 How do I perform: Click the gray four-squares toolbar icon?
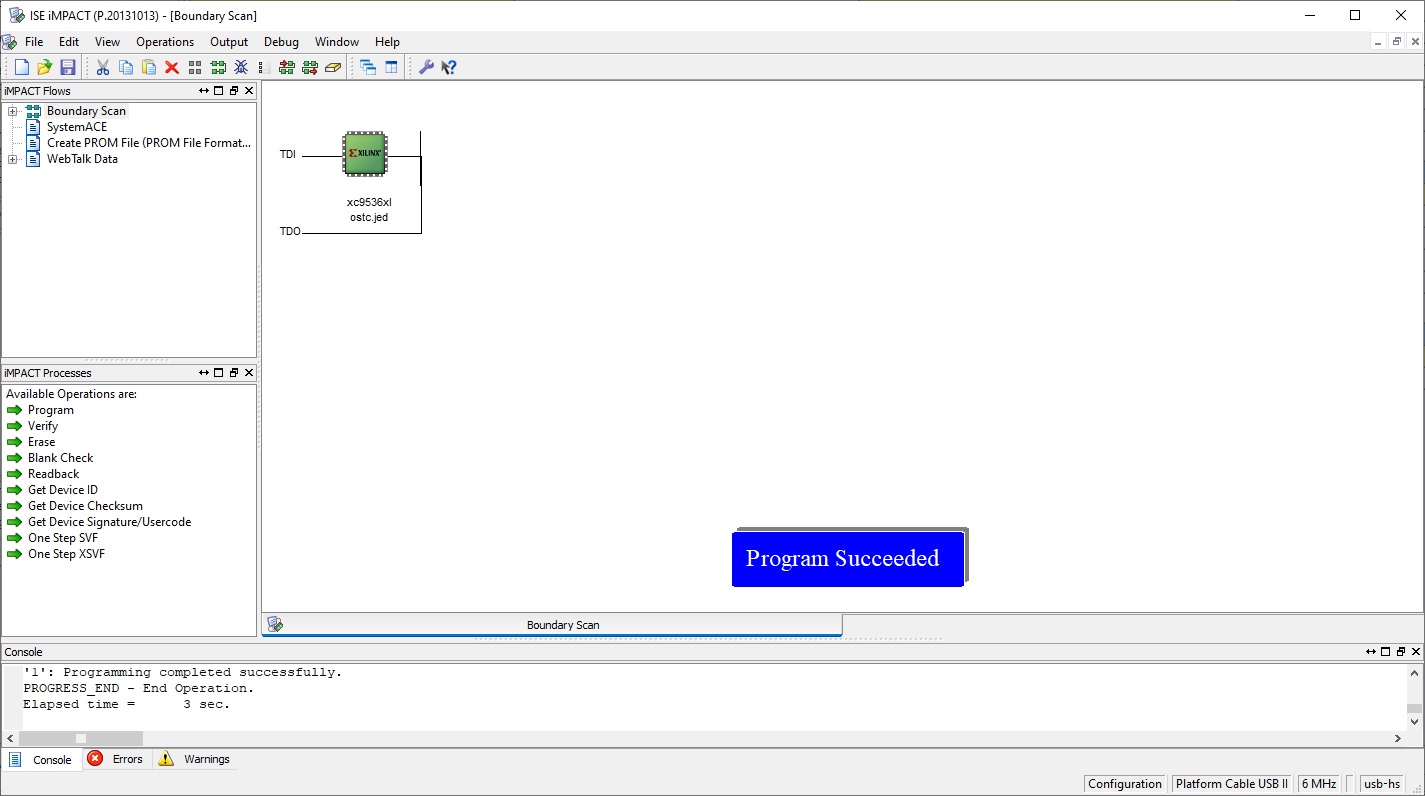pyautogui.click(x=195, y=67)
